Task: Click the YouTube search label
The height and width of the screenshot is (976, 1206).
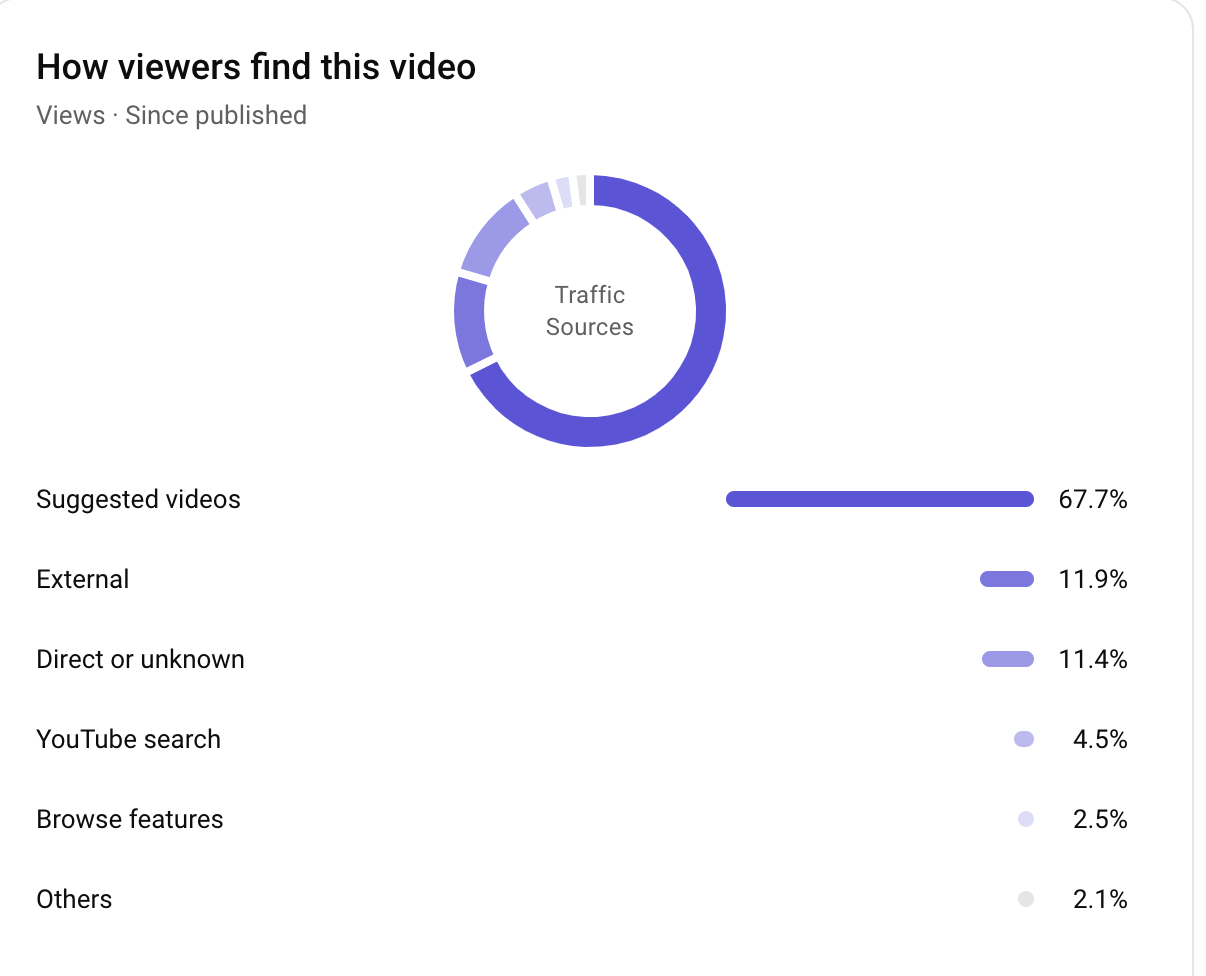Action: 128,739
